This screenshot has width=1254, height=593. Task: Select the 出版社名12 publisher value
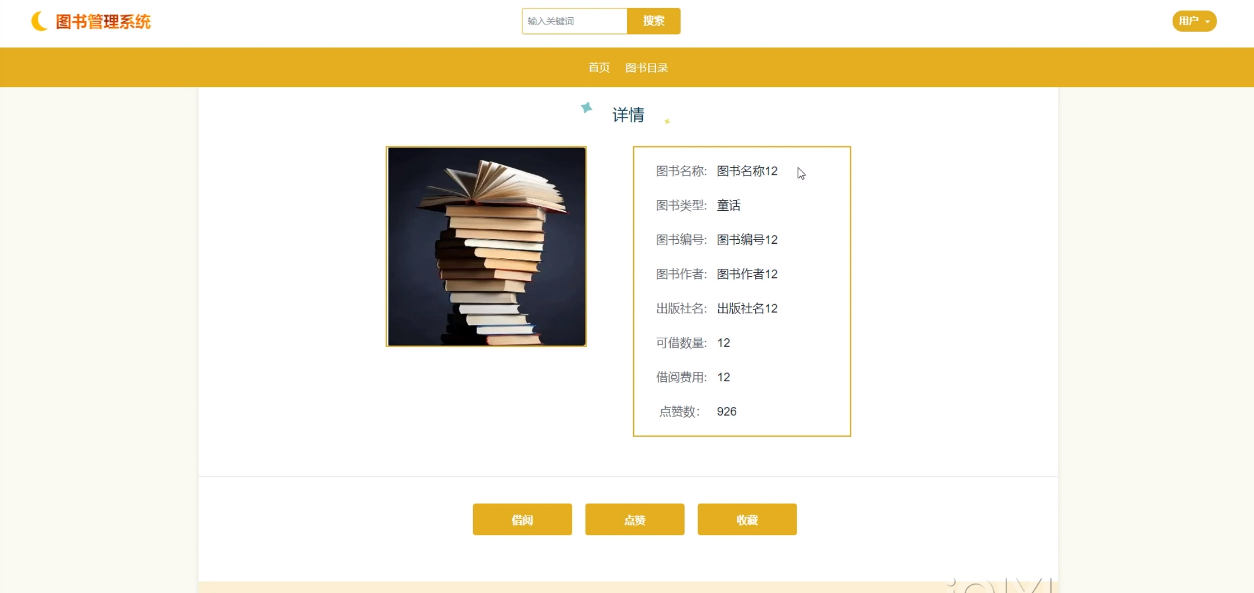coord(747,308)
